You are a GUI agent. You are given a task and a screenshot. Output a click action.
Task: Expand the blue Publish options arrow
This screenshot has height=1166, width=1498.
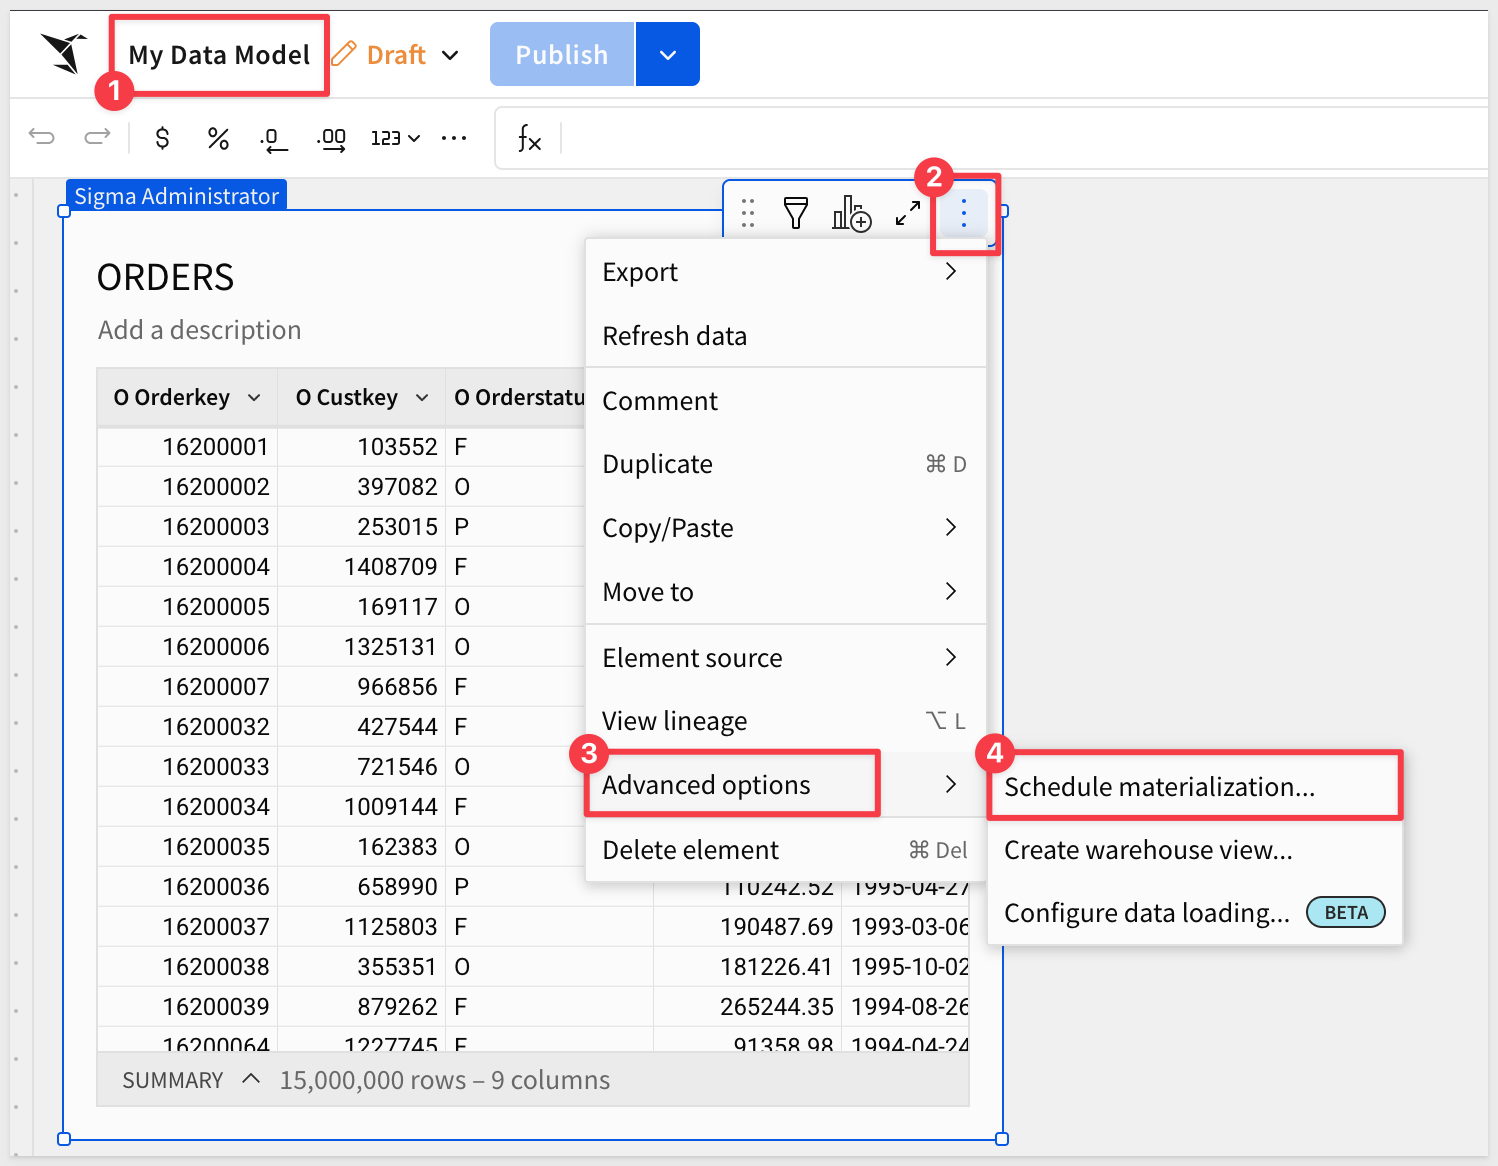point(667,55)
